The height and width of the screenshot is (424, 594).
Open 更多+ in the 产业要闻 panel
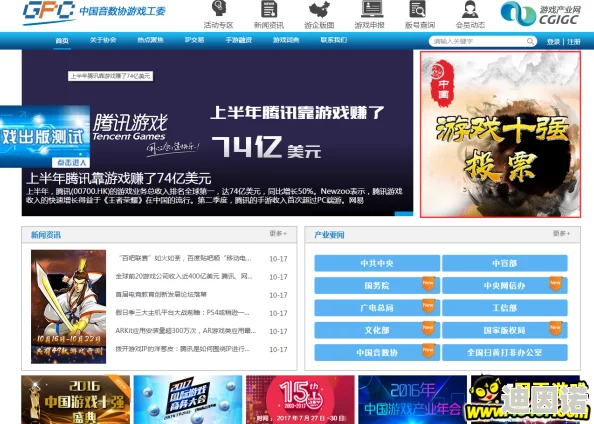pos(561,233)
